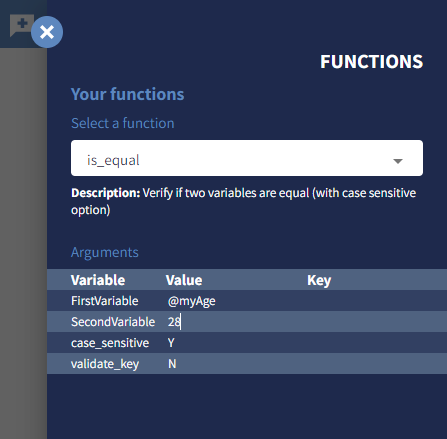The height and width of the screenshot is (439, 447).
Task: Select the validate_key value N
Action: [172, 364]
